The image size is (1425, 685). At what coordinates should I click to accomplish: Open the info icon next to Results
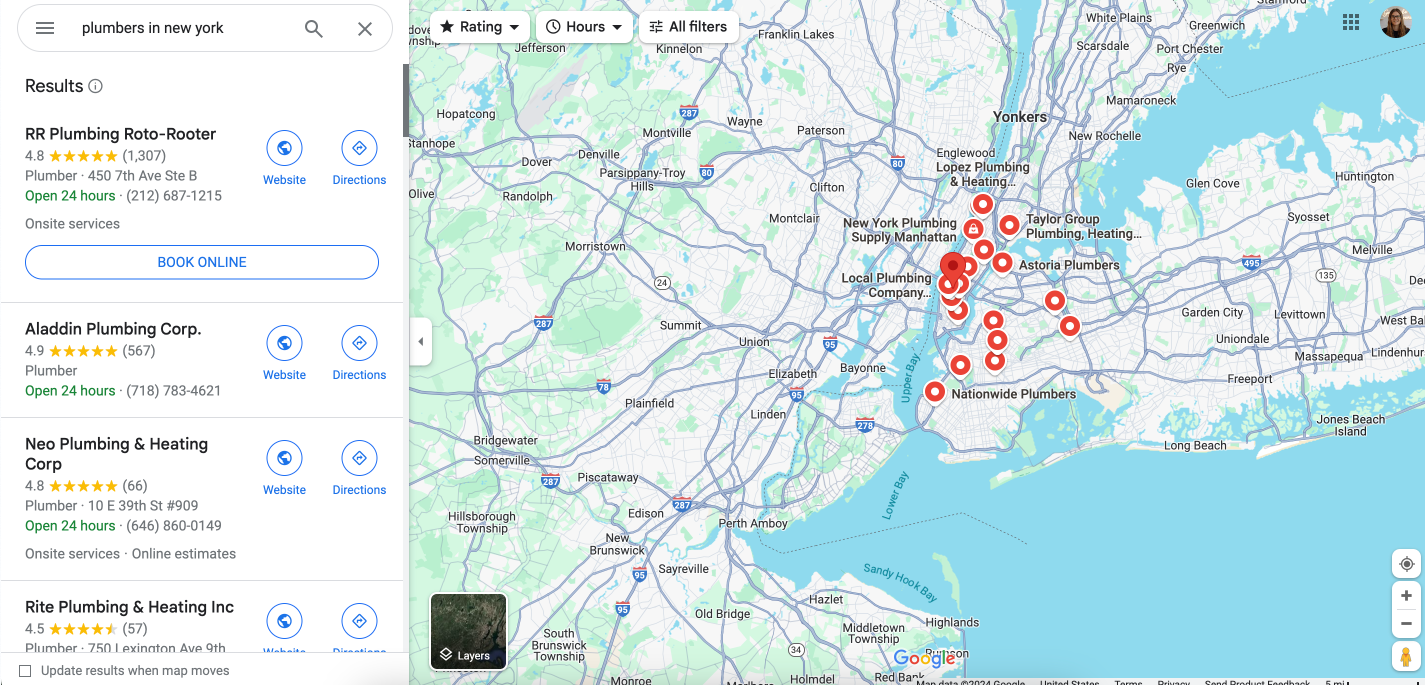pos(96,86)
